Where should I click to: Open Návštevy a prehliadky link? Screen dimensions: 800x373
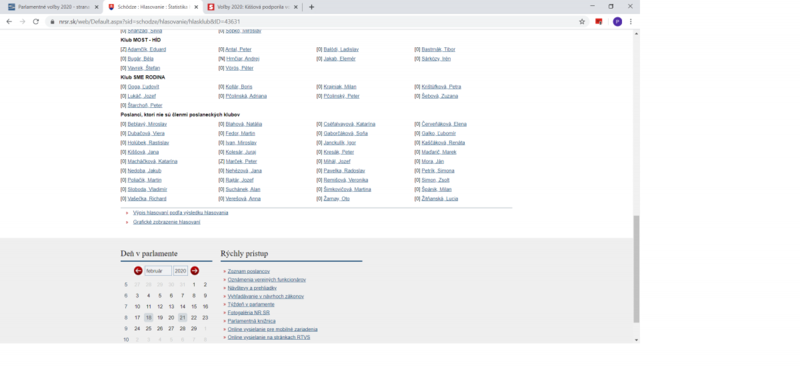[x=252, y=288]
